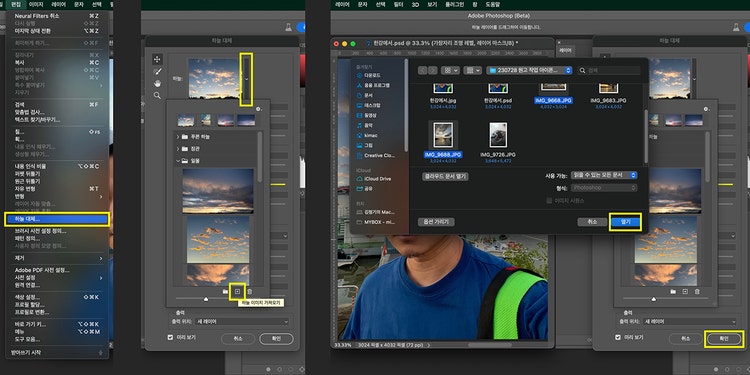This screenshot has height=375, width=750.
Task: Open the icon view options dropdown in file dialog
Action: [x=451, y=70]
